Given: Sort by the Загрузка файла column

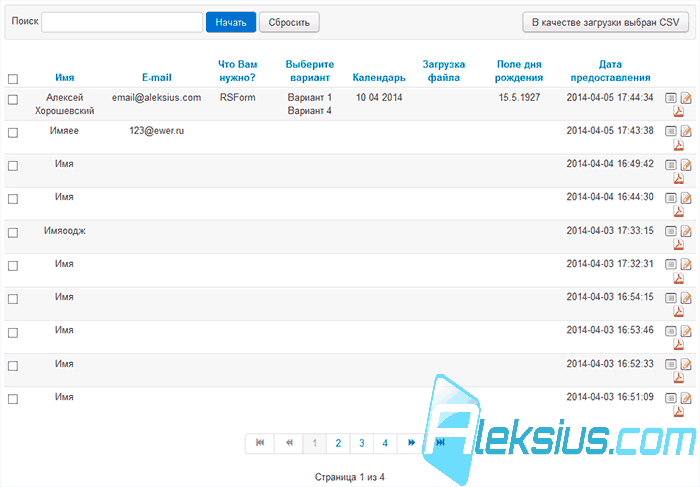Looking at the screenshot, I should (x=444, y=71).
